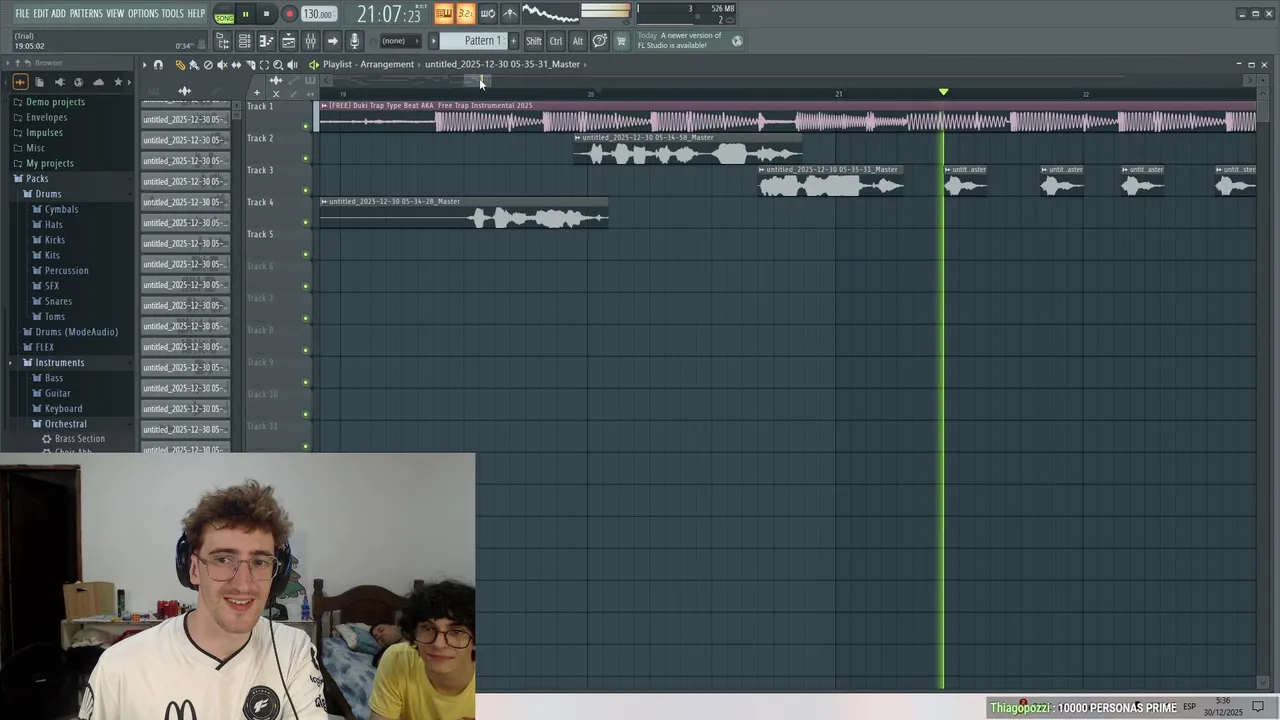Open the PATTERNS menu
The height and width of the screenshot is (720, 1280).
(x=86, y=13)
